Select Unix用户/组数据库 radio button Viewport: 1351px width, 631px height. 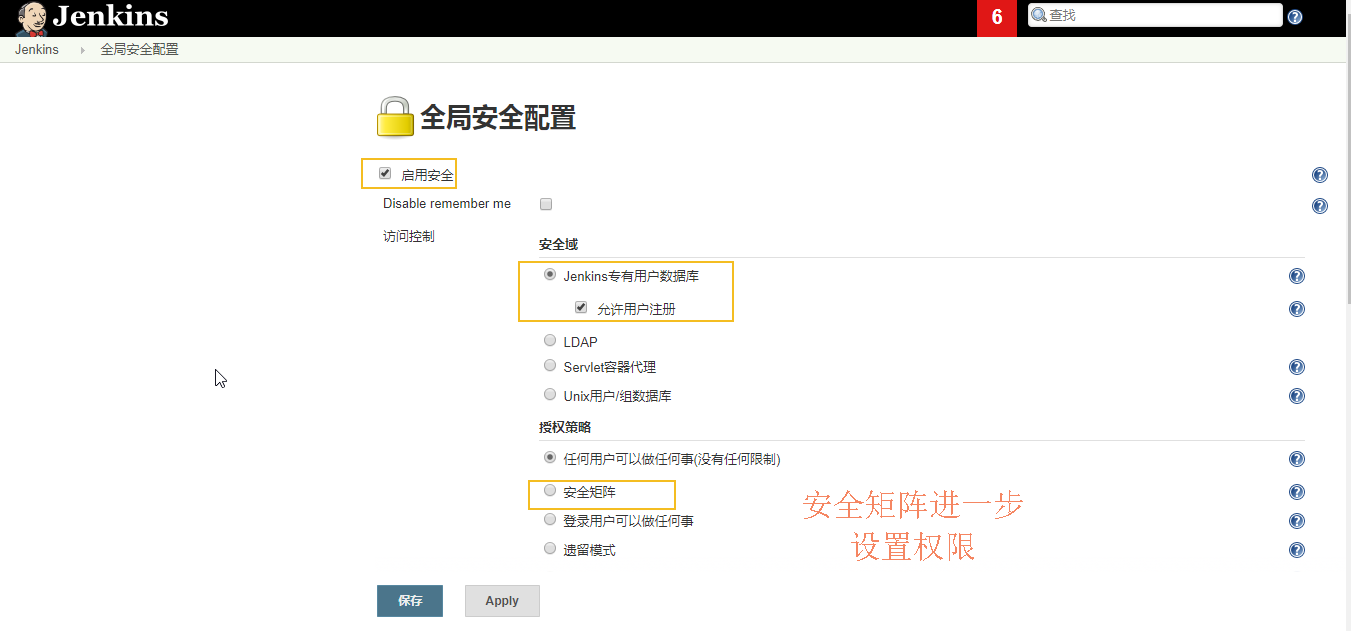[x=550, y=394]
